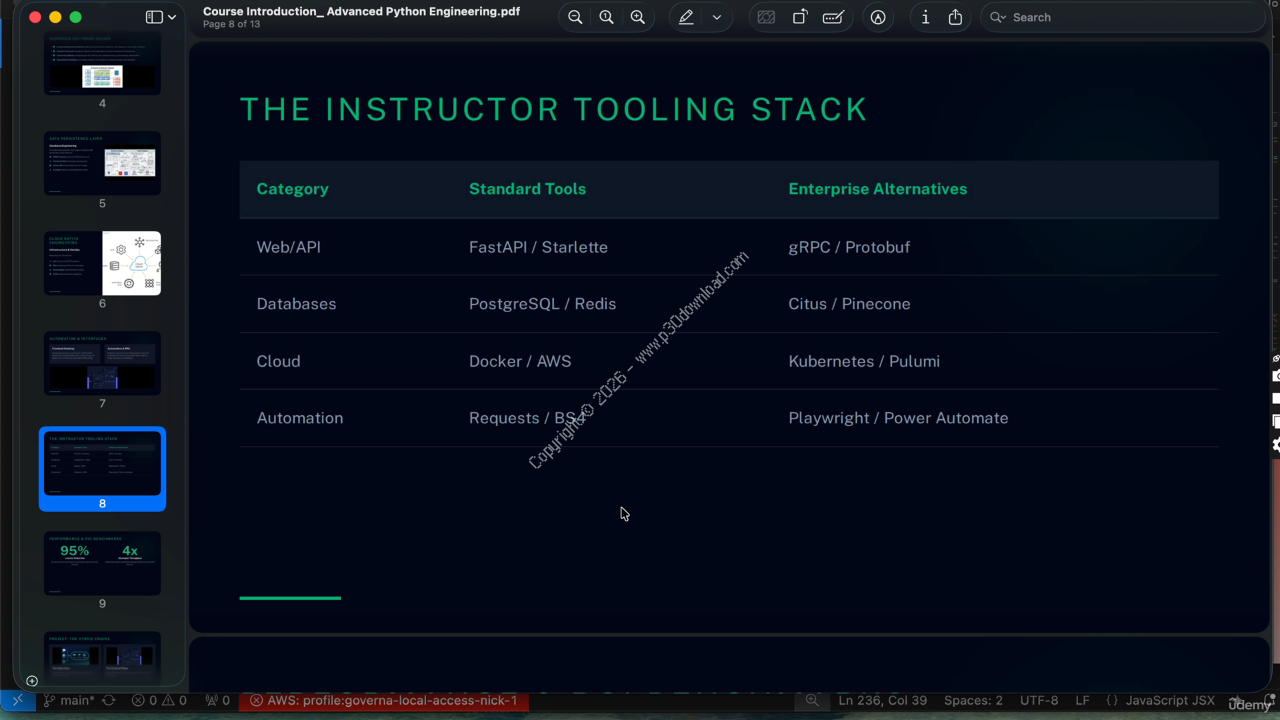Click the 'Category' column header in the table
1280x720 pixels.
point(292,189)
